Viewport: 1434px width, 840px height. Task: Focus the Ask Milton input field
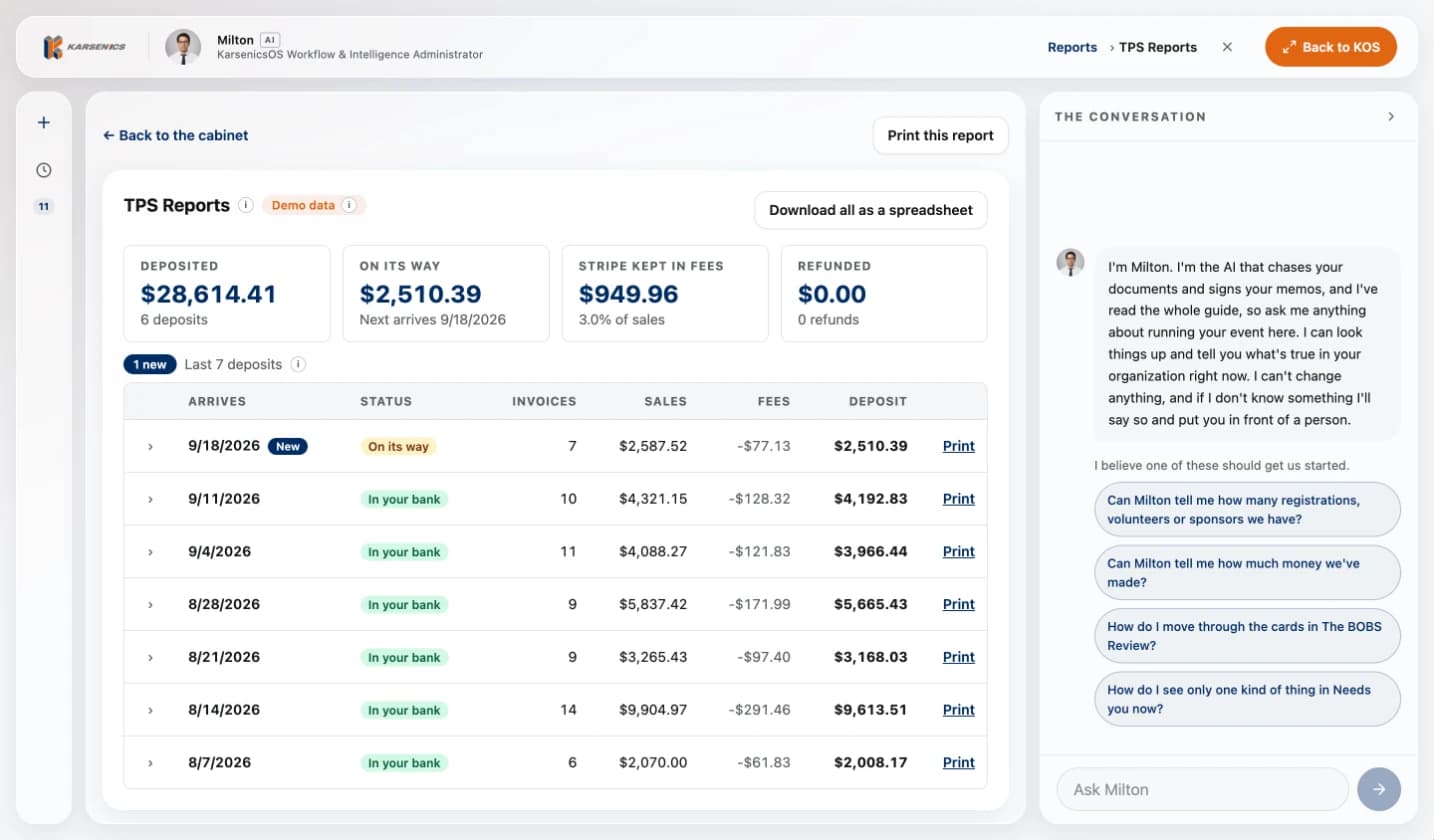pos(1202,789)
